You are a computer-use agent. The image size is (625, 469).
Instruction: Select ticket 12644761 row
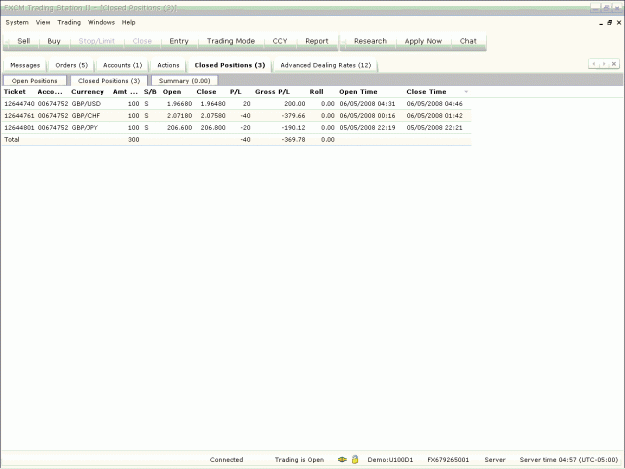tap(237, 116)
